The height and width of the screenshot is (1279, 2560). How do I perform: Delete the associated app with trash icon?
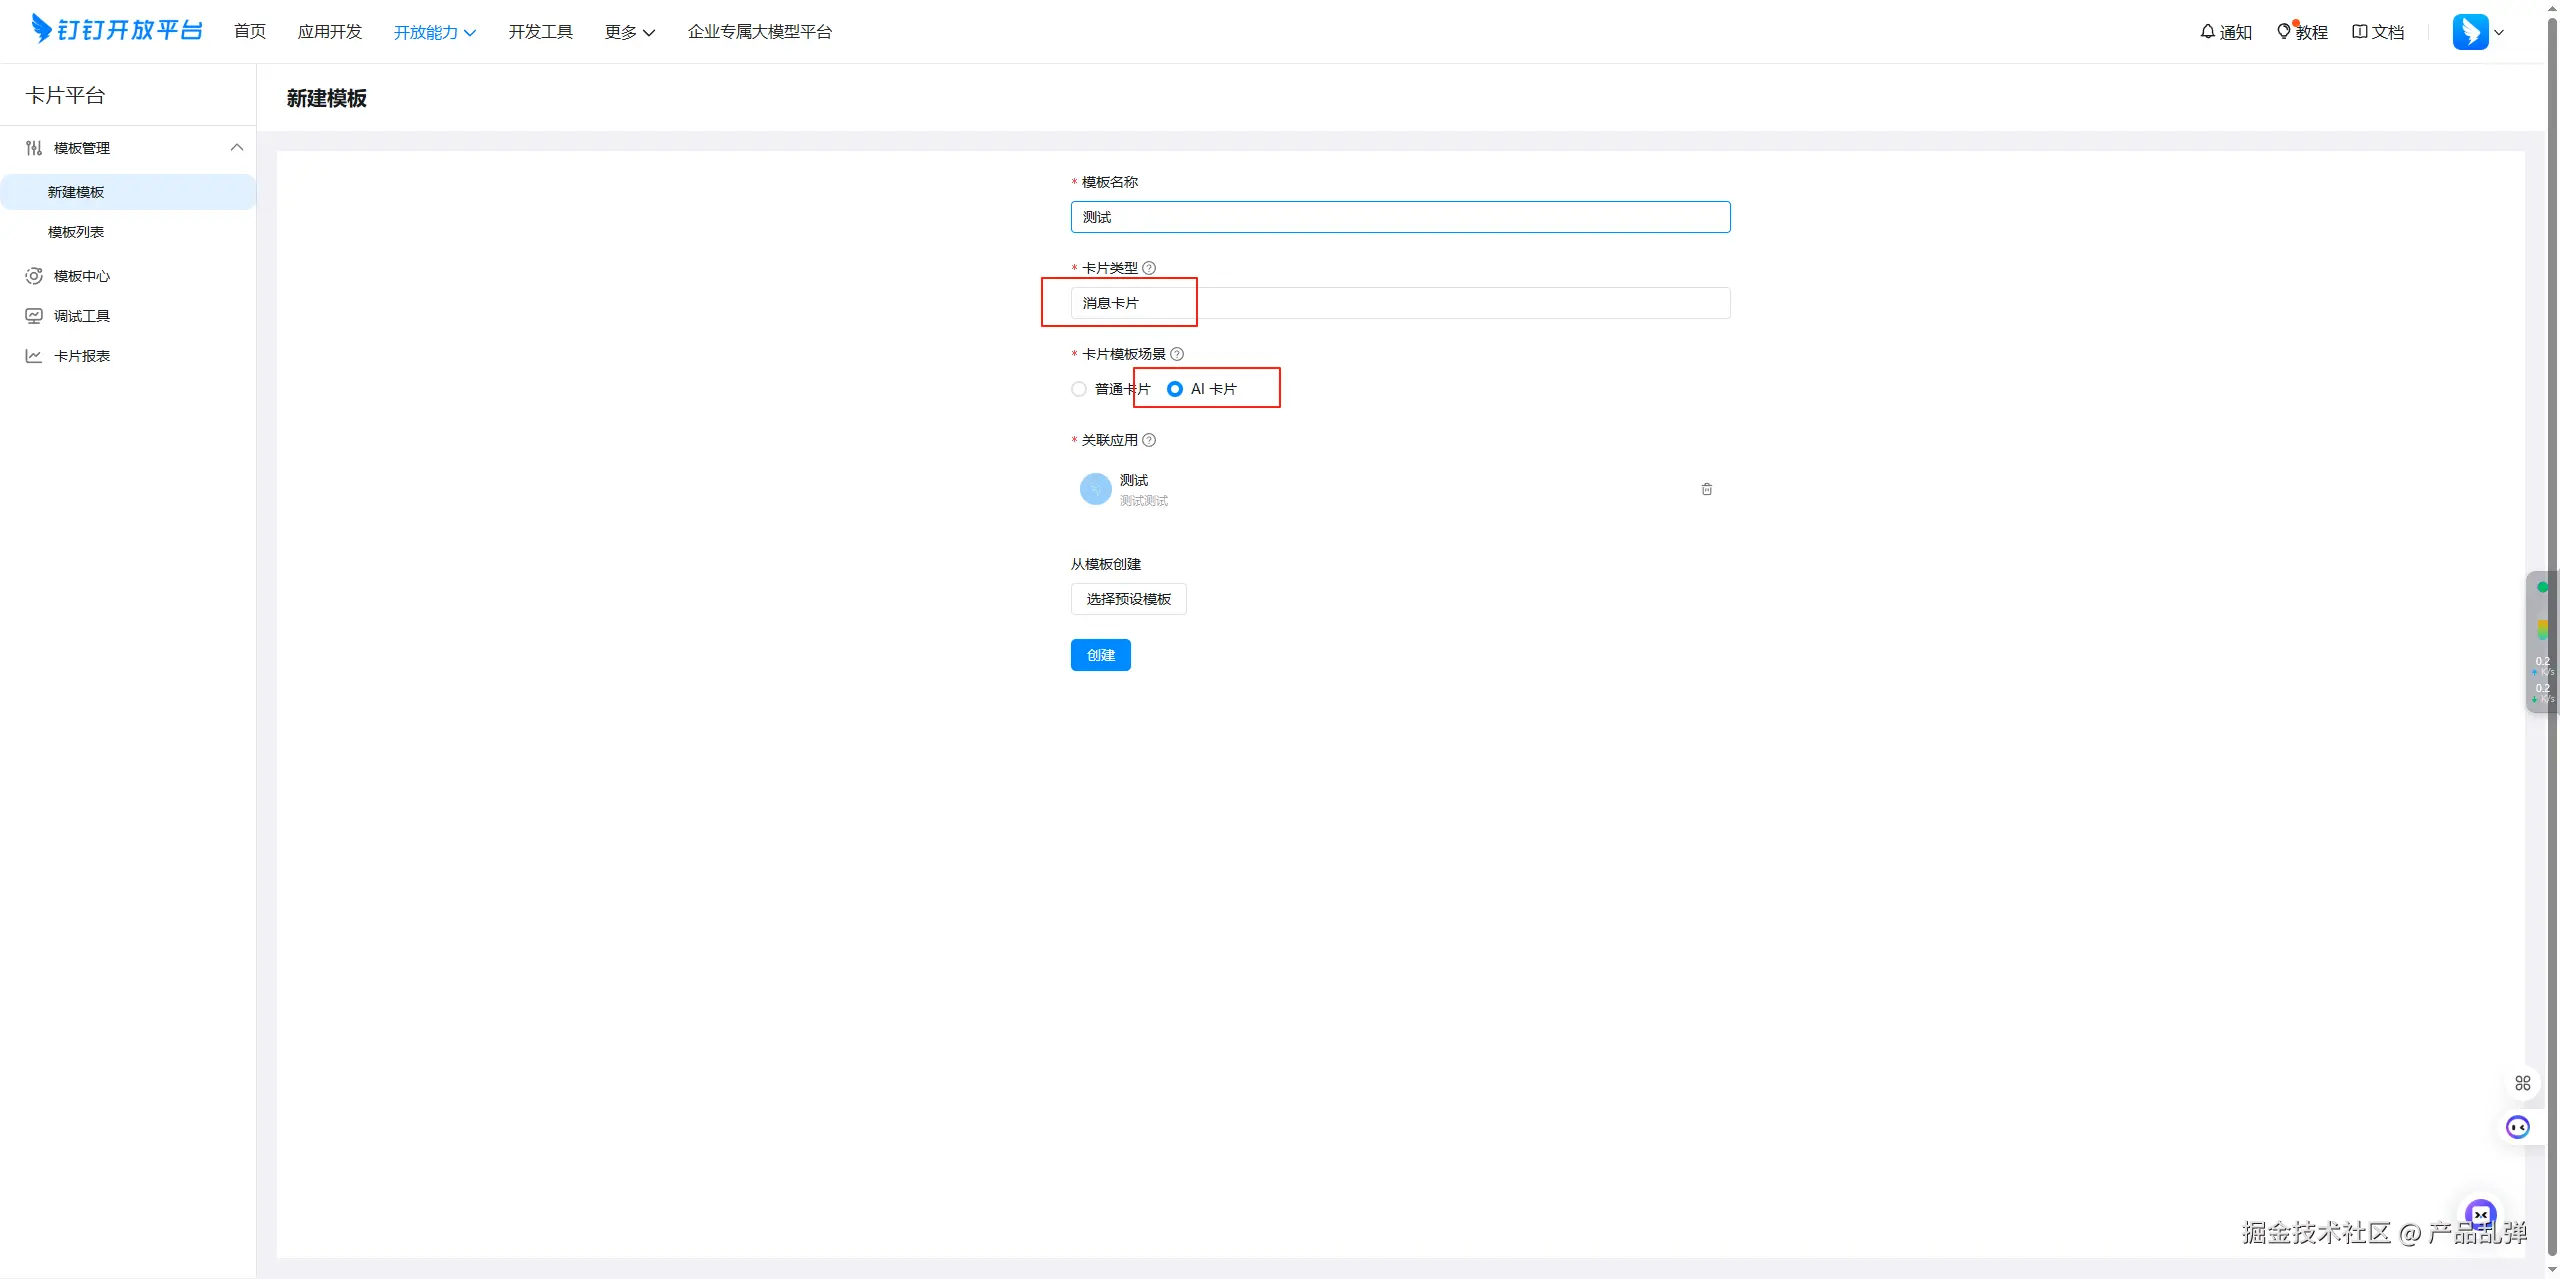pos(1707,489)
